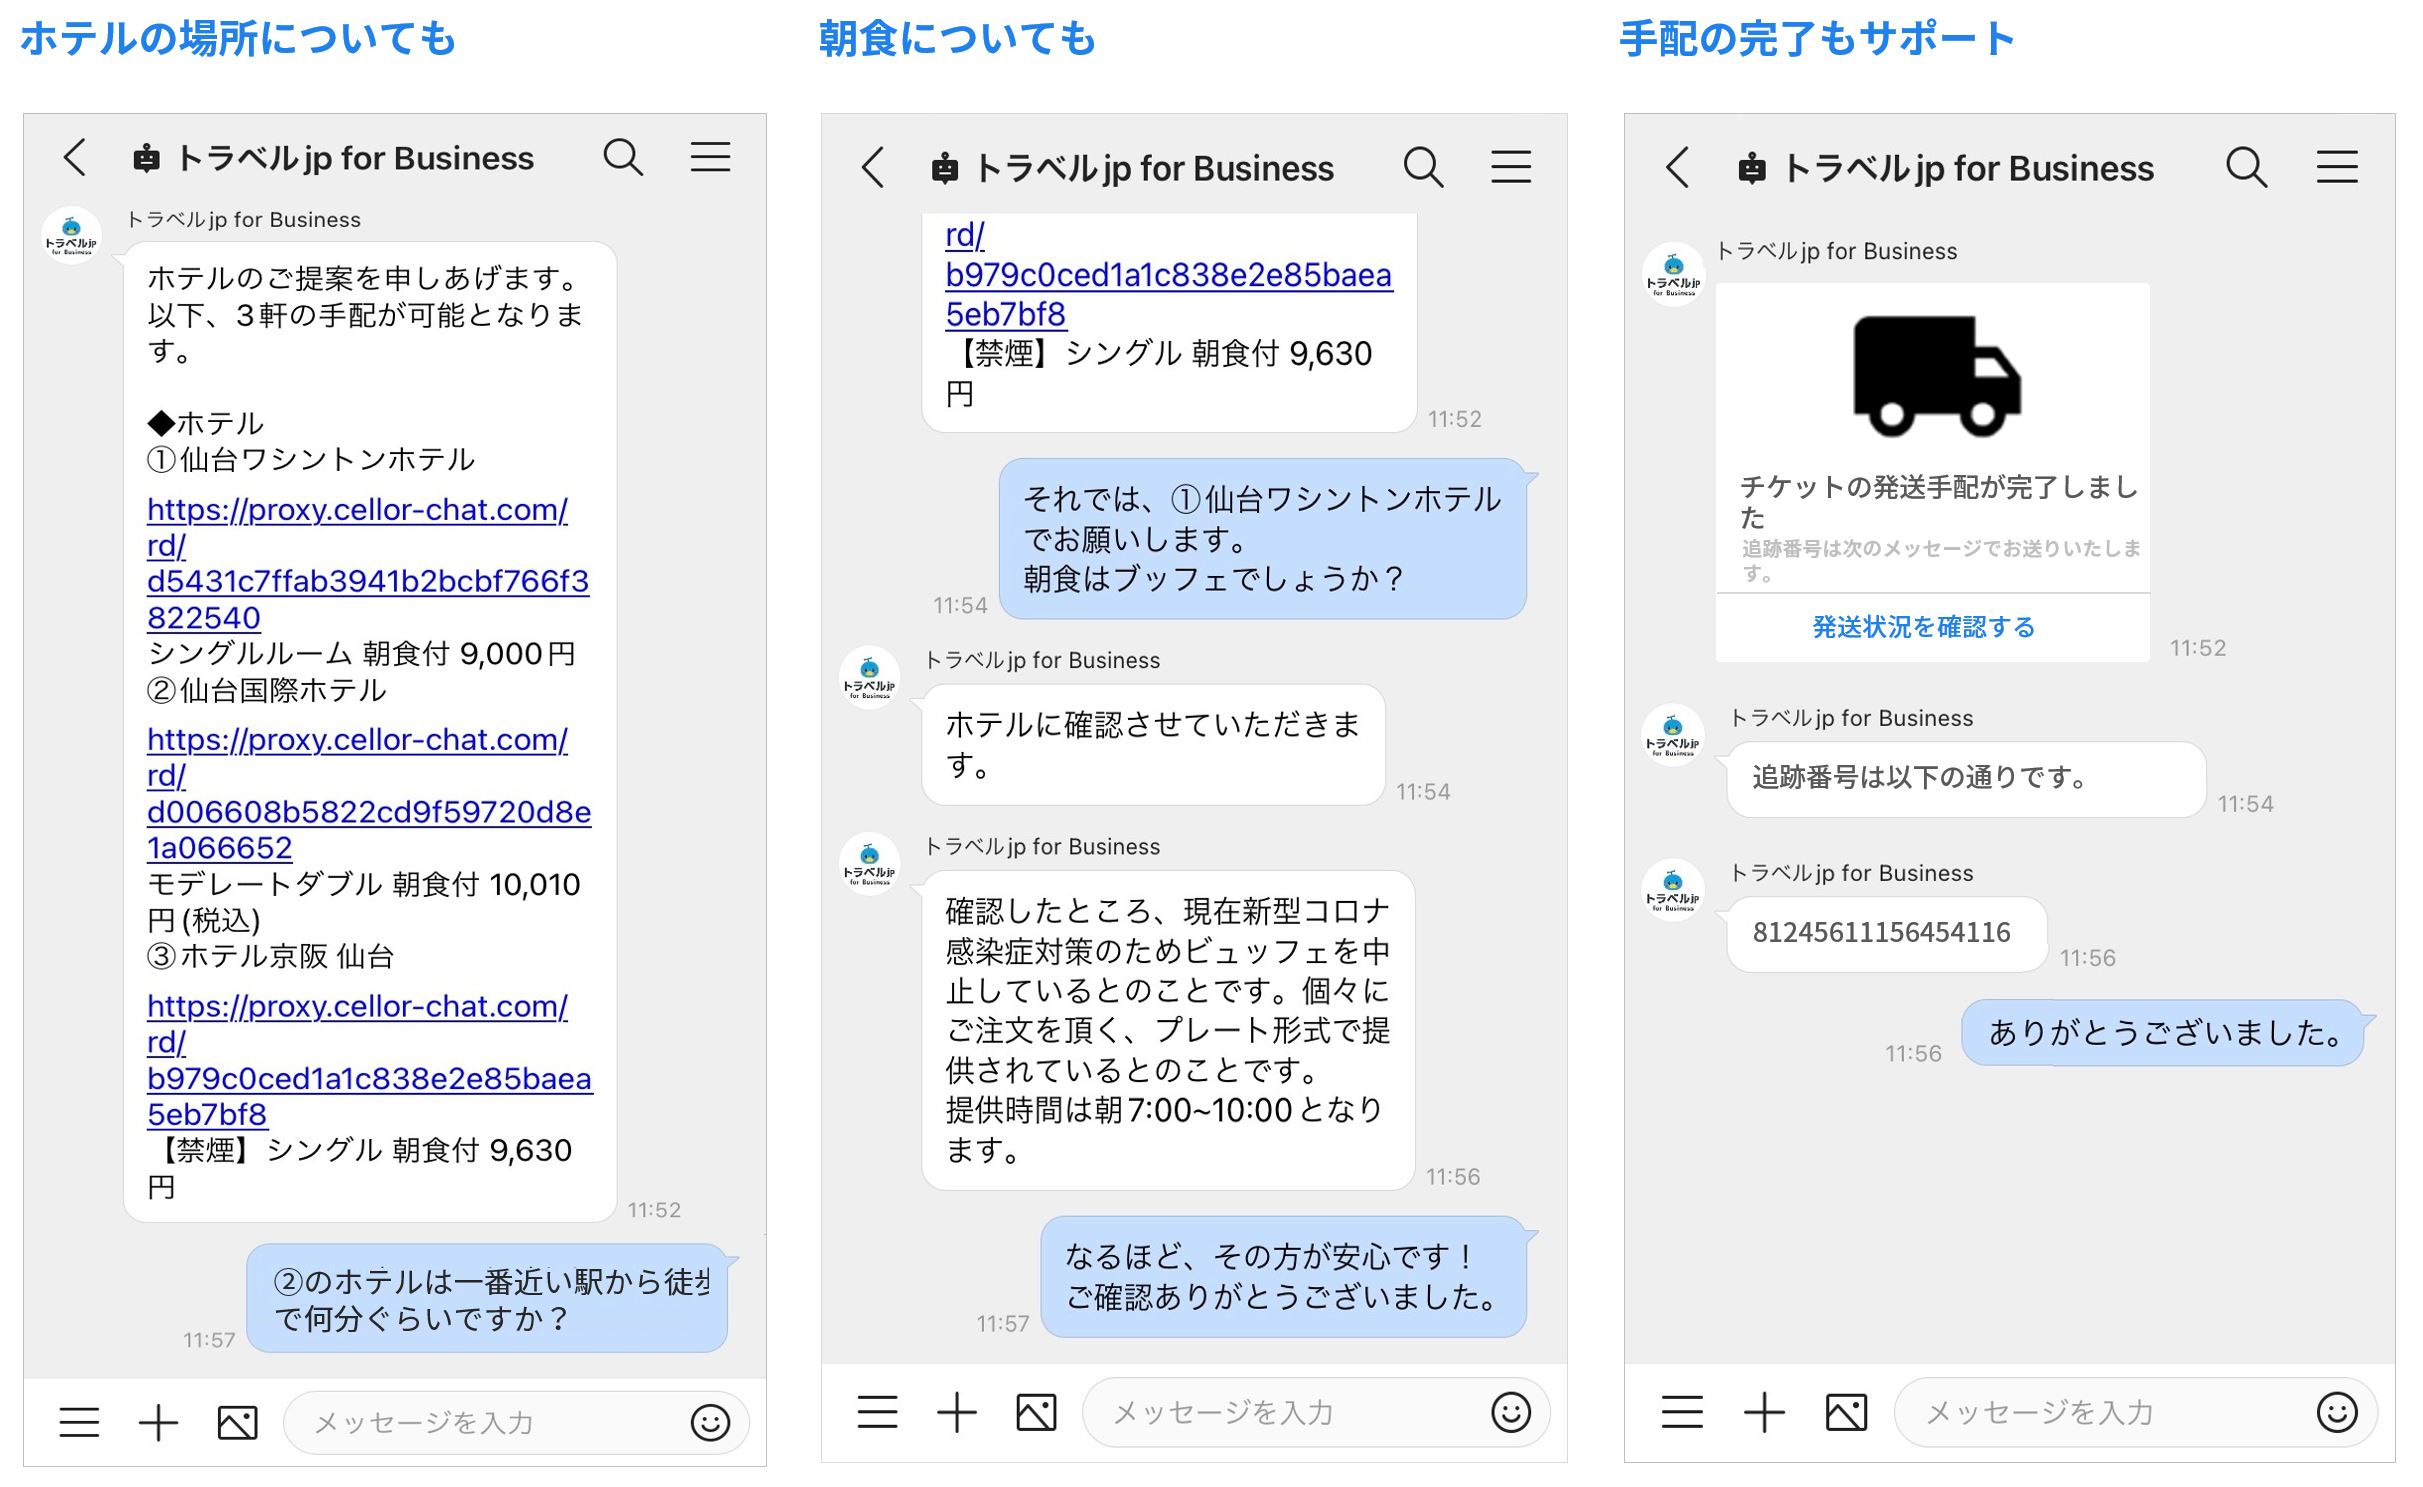Open hamburger menu in left chat header
Image resolution: width=2423 pixels, height=1487 pixels.
click(710, 157)
